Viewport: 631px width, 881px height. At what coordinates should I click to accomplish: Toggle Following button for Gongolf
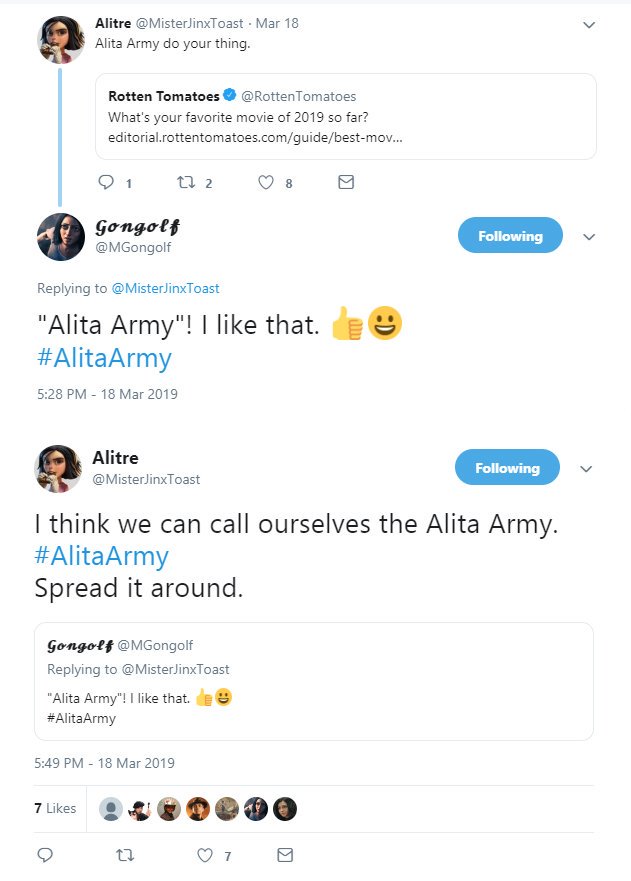(x=510, y=236)
